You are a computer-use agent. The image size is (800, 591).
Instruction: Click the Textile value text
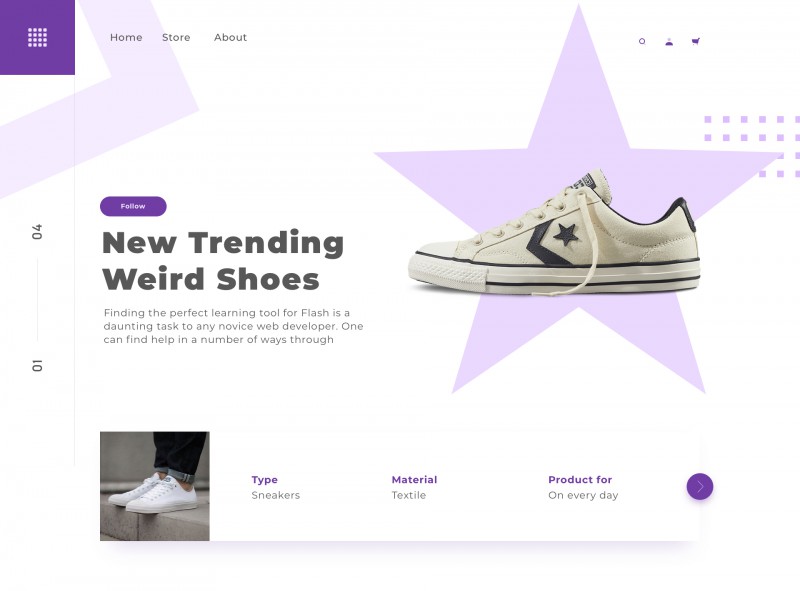point(409,495)
